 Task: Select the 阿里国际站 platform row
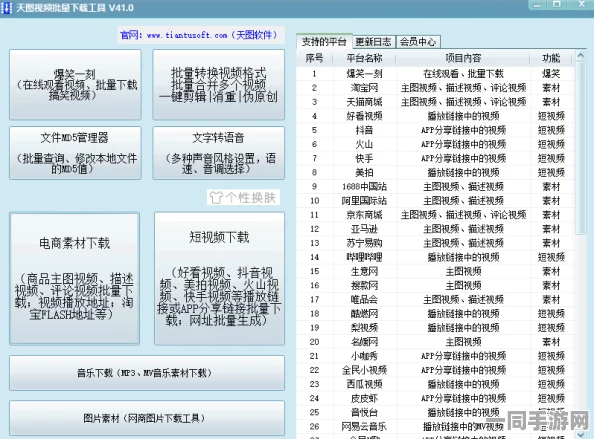(x=435, y=201)
